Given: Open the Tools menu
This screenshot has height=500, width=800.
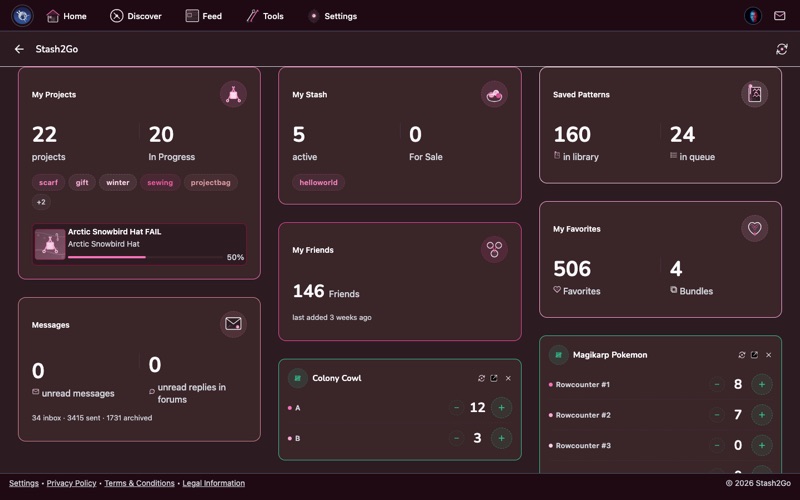Looking at the screenshot, I should (x=265, y=16).
